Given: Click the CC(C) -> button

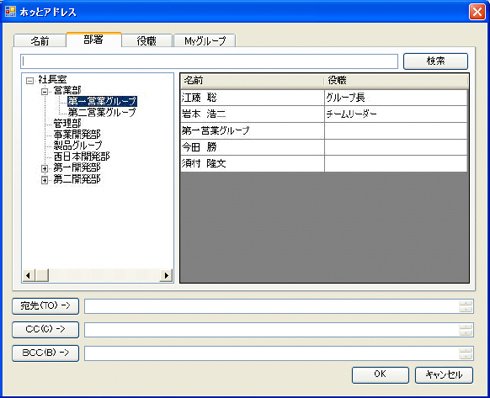Looking at the screenshot, I should (x=46, y=329).
